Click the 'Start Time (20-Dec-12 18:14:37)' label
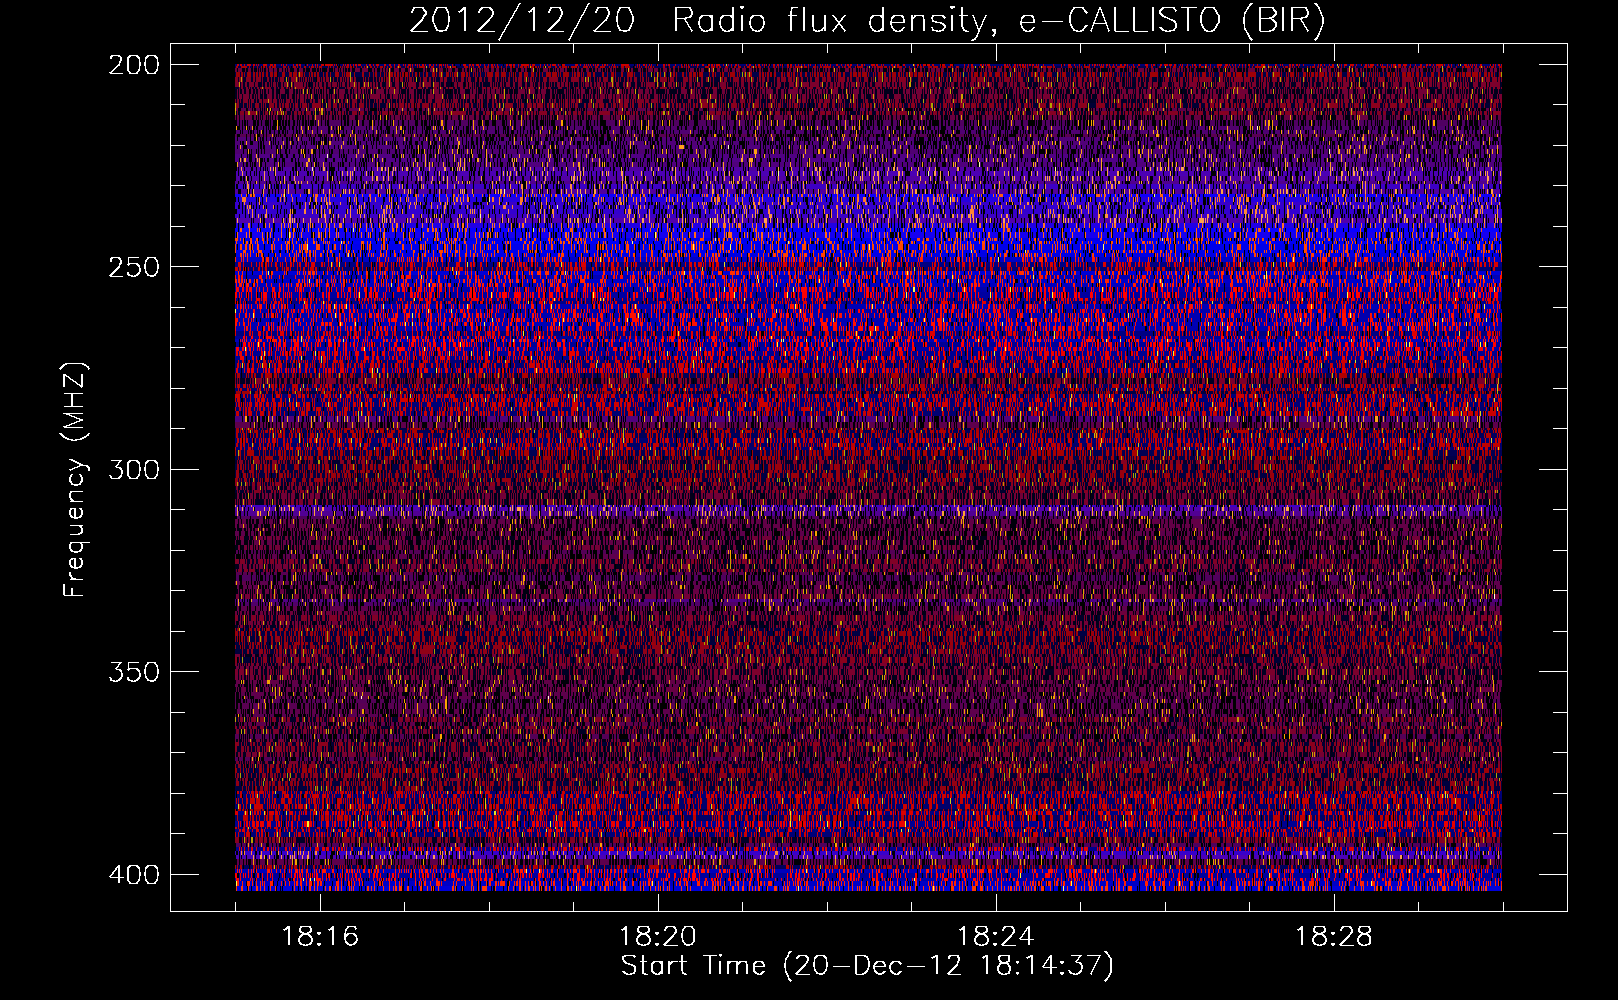This screenshot has width=1618, height=1000. pyautogui.click(x=867, y=966)
